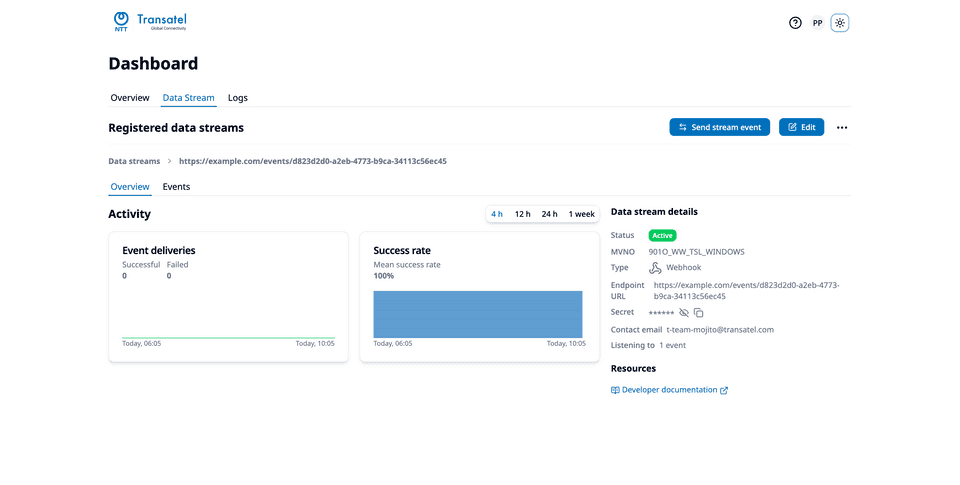Click the Send stream event button
Viewport: 960px width, 485px height.
pos(719,127)
